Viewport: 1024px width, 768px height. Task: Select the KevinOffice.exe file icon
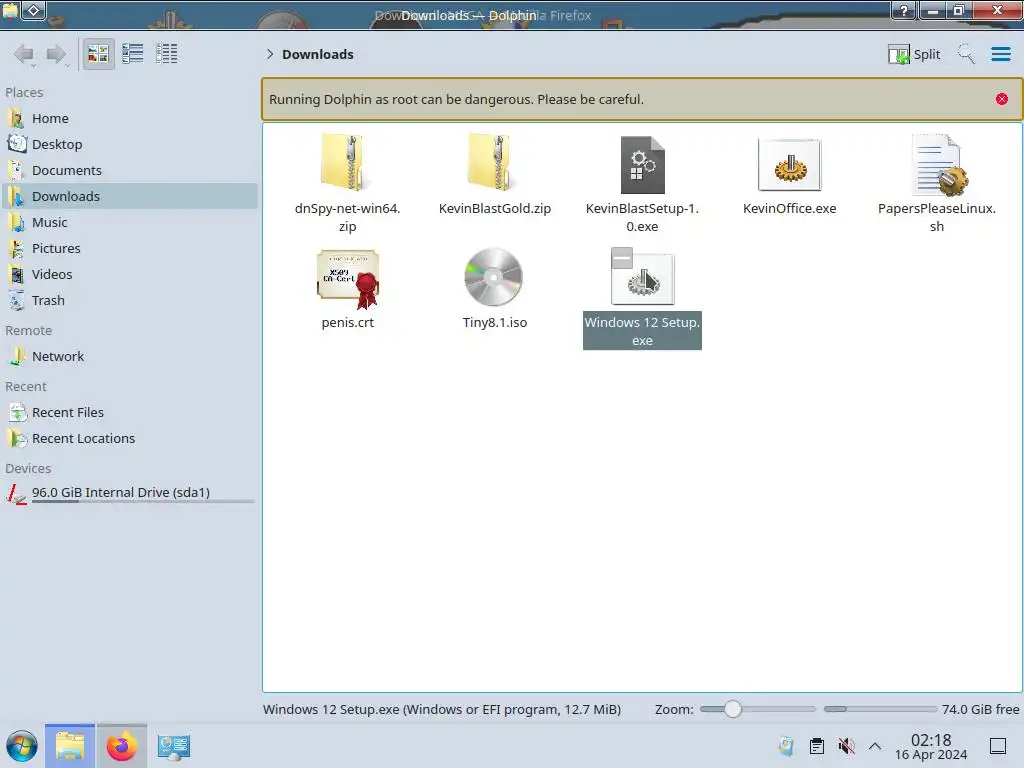pos(790,165)
